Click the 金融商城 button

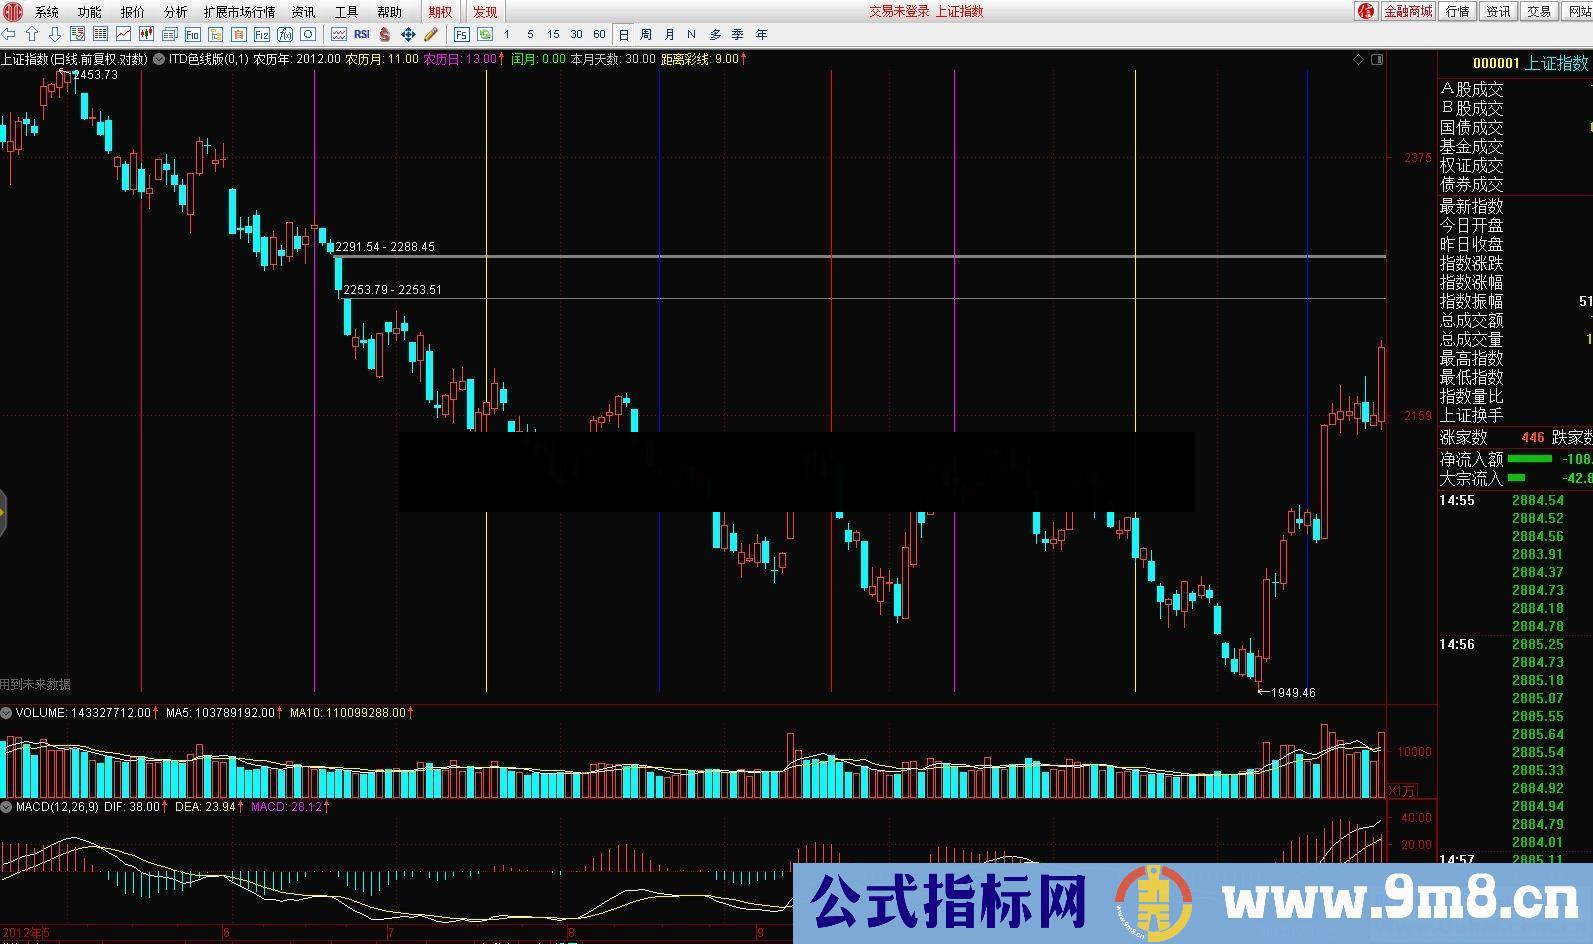pos(1408,11)
